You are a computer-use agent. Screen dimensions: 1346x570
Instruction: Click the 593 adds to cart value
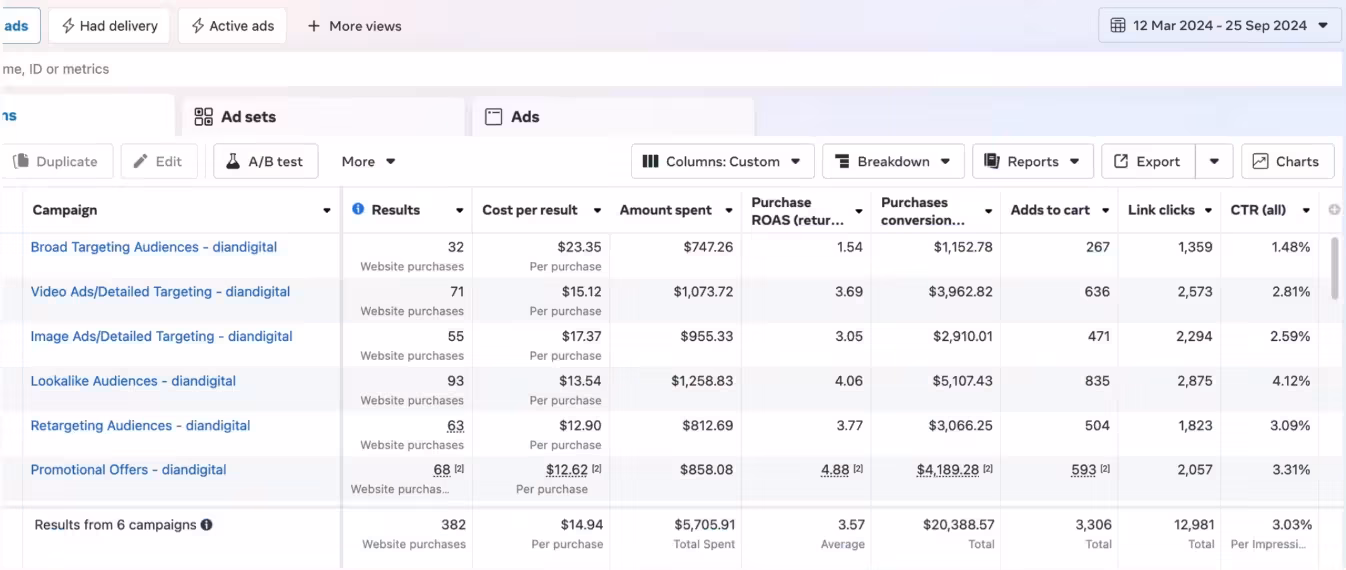click(1083, 470)
